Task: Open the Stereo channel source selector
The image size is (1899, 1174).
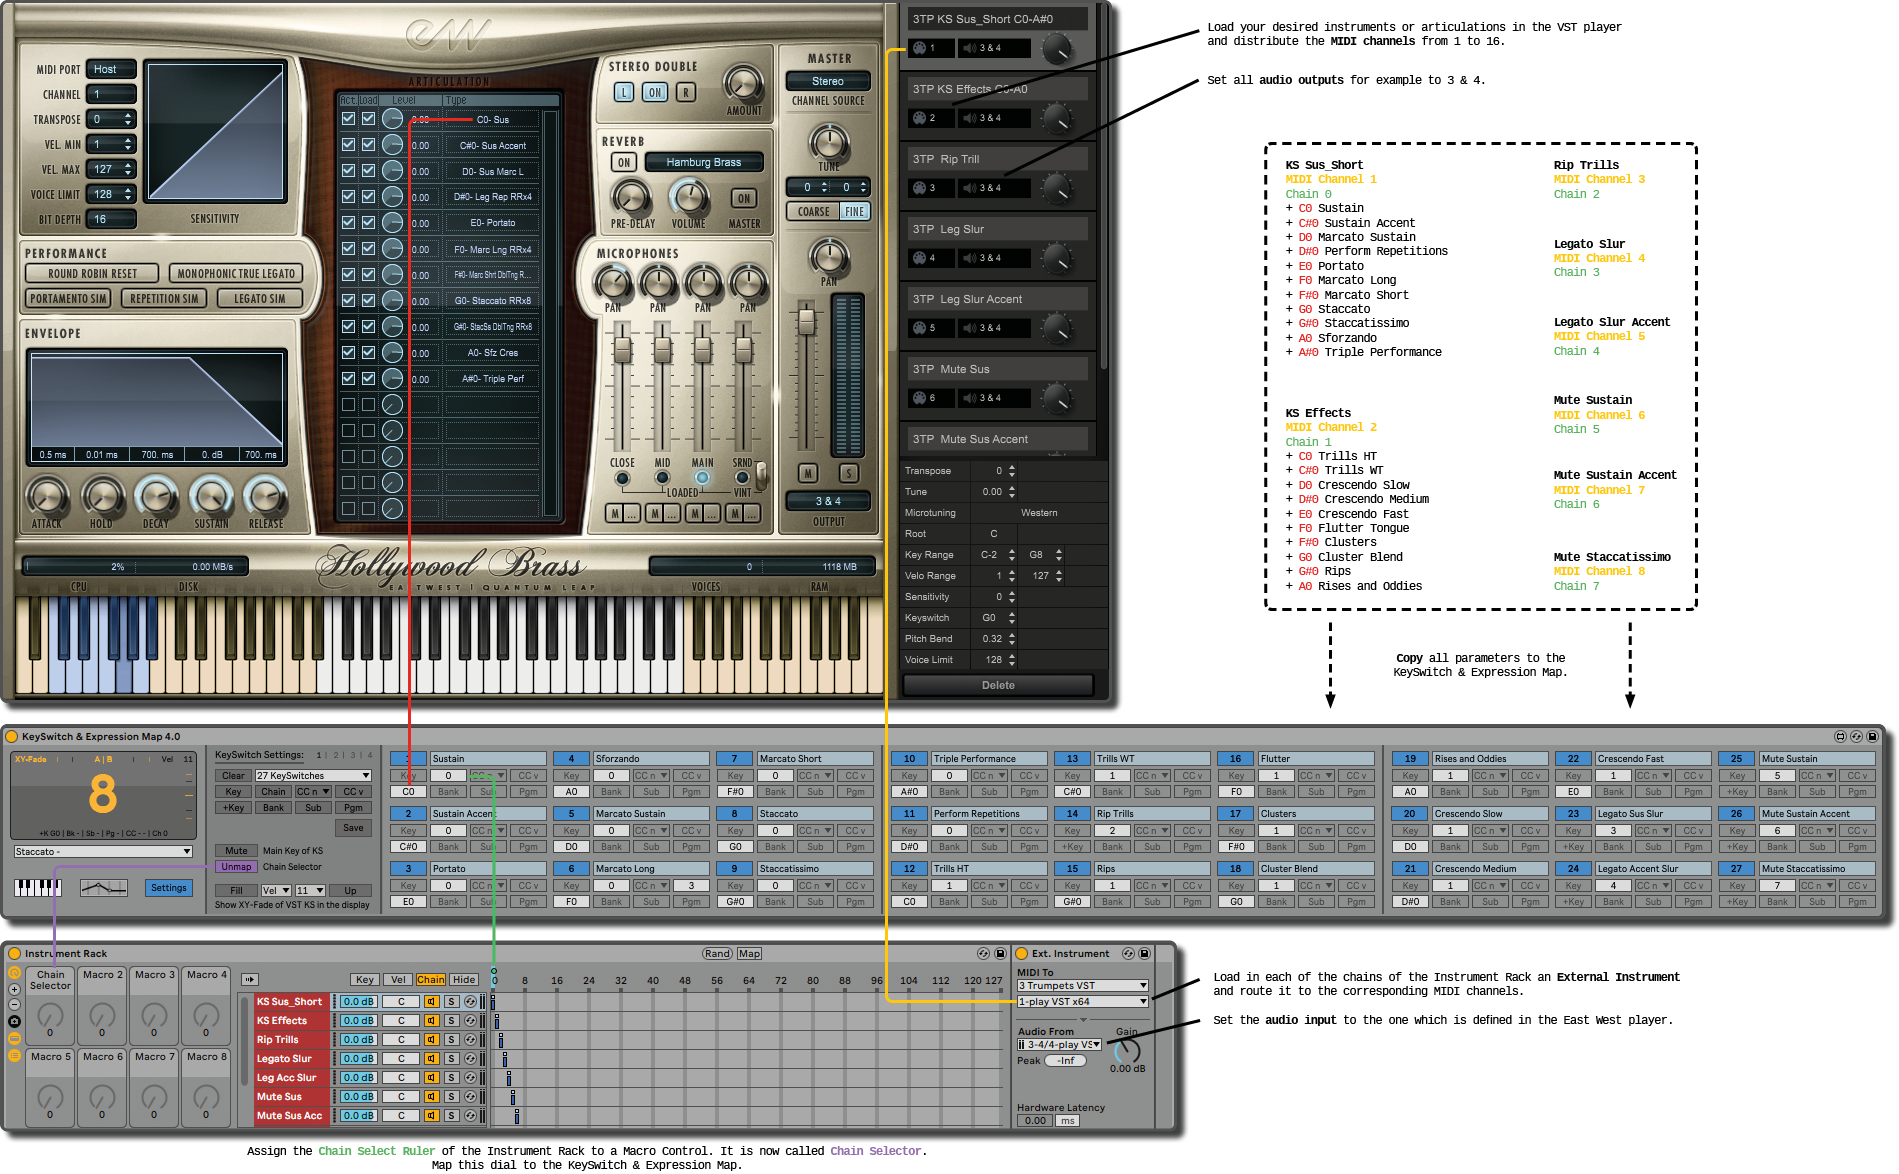Action: 828,81
